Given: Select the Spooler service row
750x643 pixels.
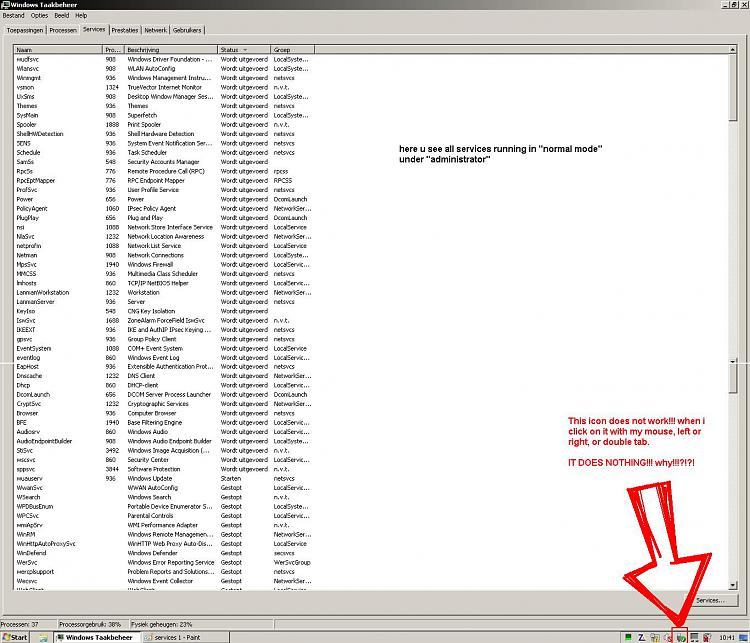Looking at the screenshot, I should pos(164,124).
